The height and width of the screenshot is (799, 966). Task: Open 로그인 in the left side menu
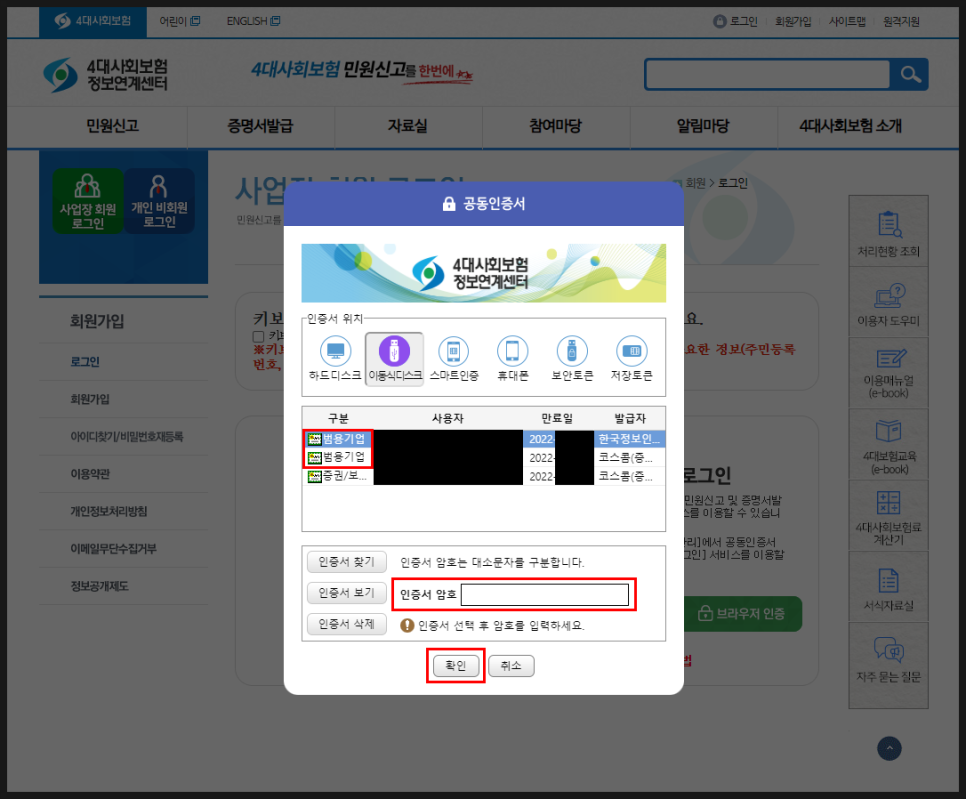coord(85,362)
